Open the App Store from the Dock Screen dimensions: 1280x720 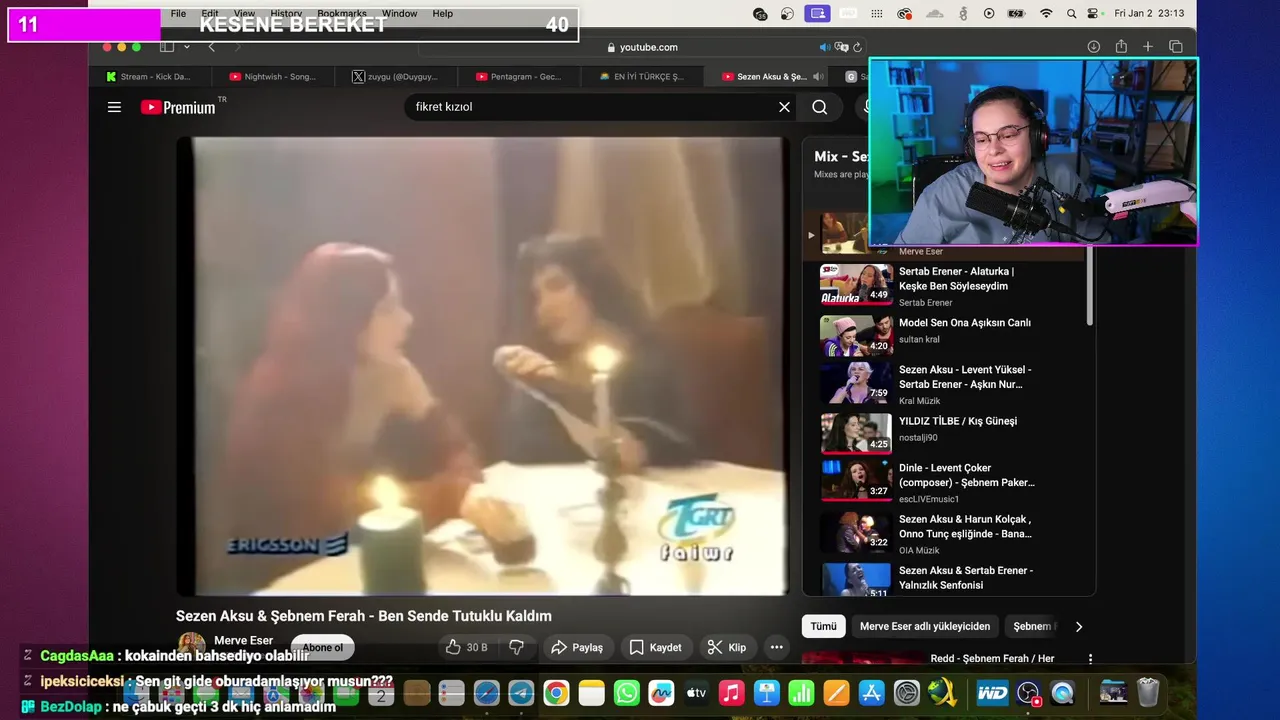tap(871, 693)
